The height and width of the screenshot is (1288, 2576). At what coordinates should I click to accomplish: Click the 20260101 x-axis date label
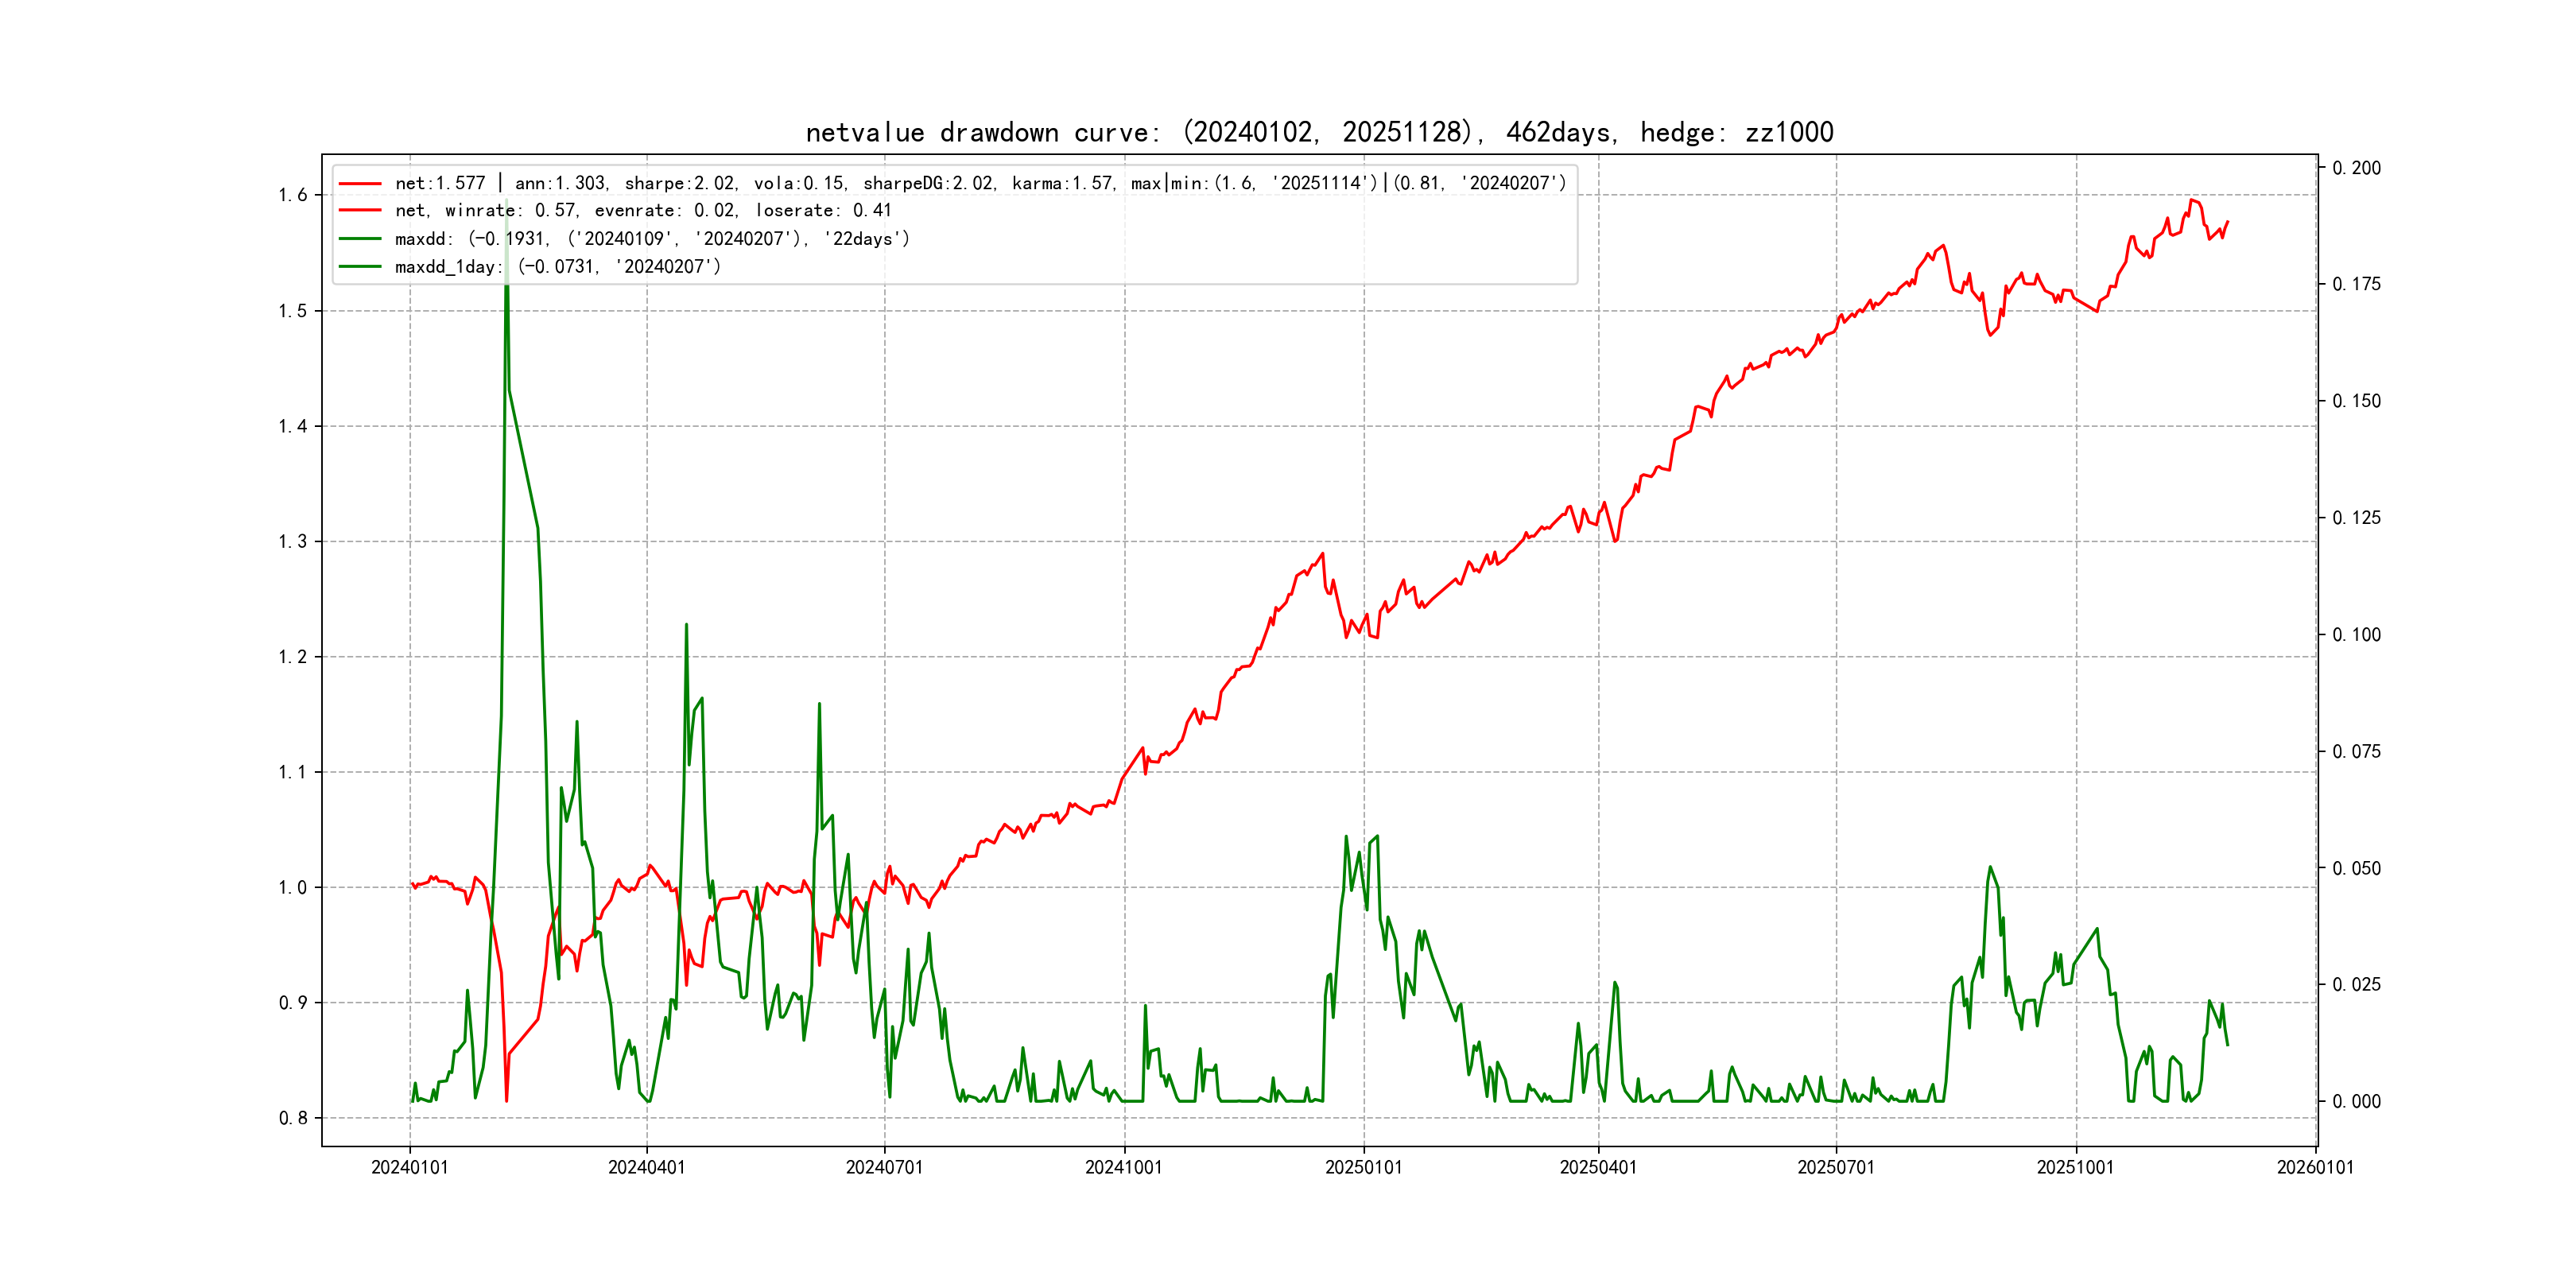pyautogui.click(x=2315, y=1167)
